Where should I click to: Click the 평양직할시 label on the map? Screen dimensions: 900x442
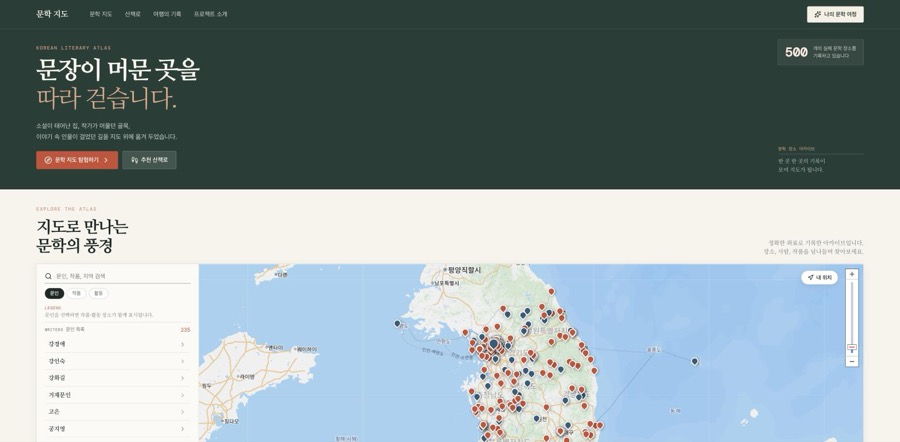(x=463, y=269)
